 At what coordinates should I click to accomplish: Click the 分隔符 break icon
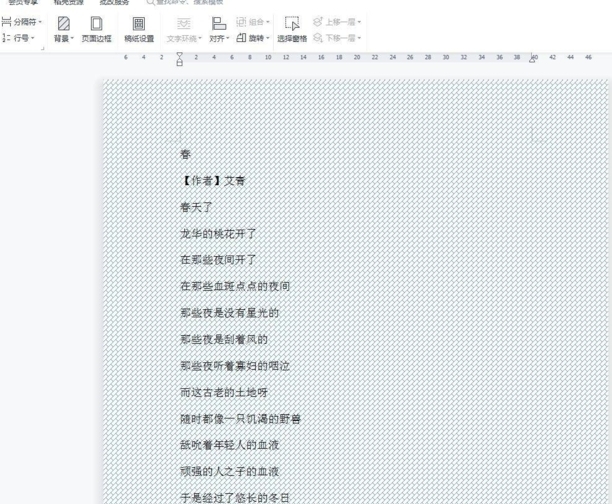coord(6,22)
